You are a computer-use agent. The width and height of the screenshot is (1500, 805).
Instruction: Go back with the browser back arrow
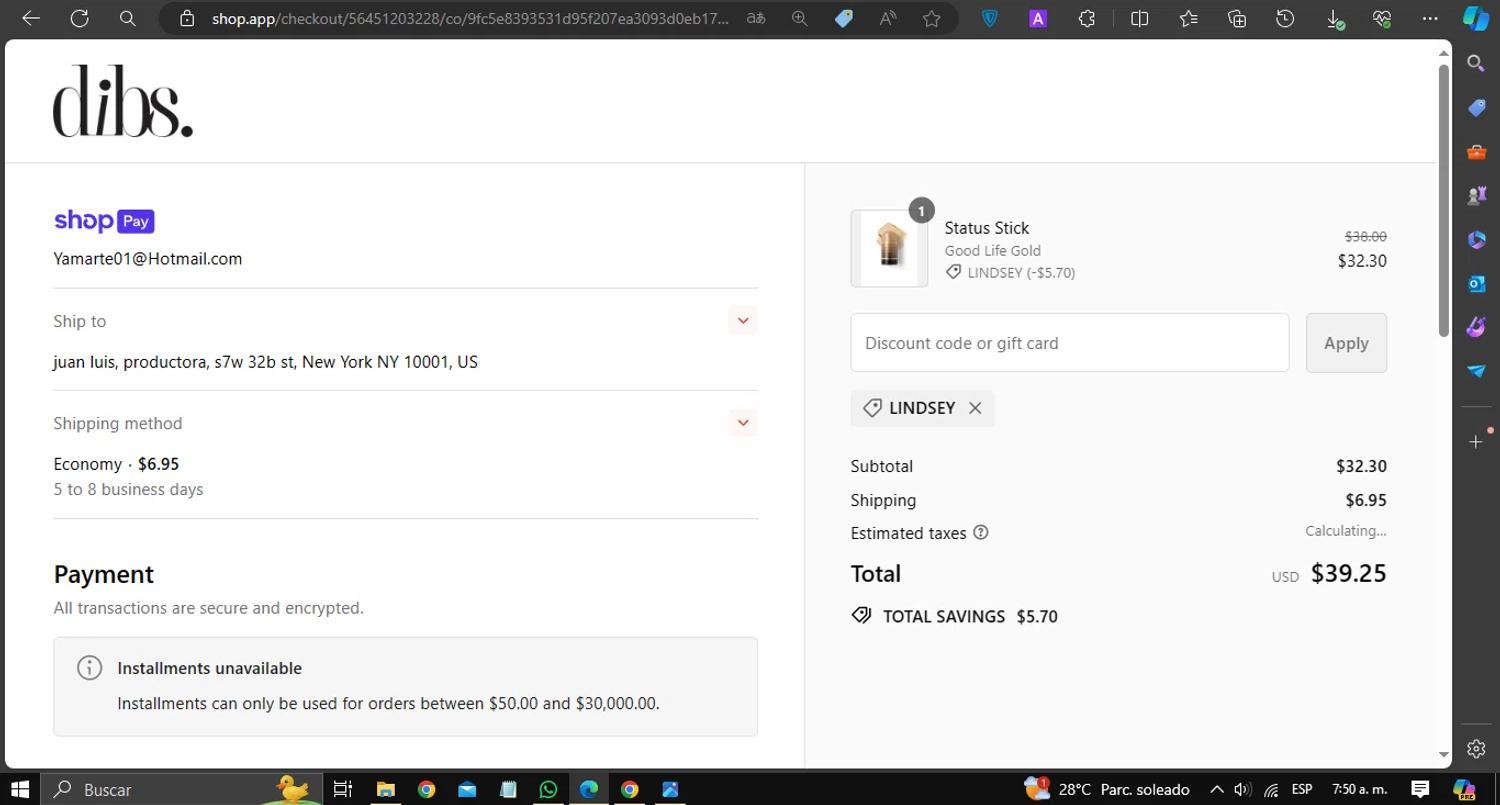click(31, 18)
